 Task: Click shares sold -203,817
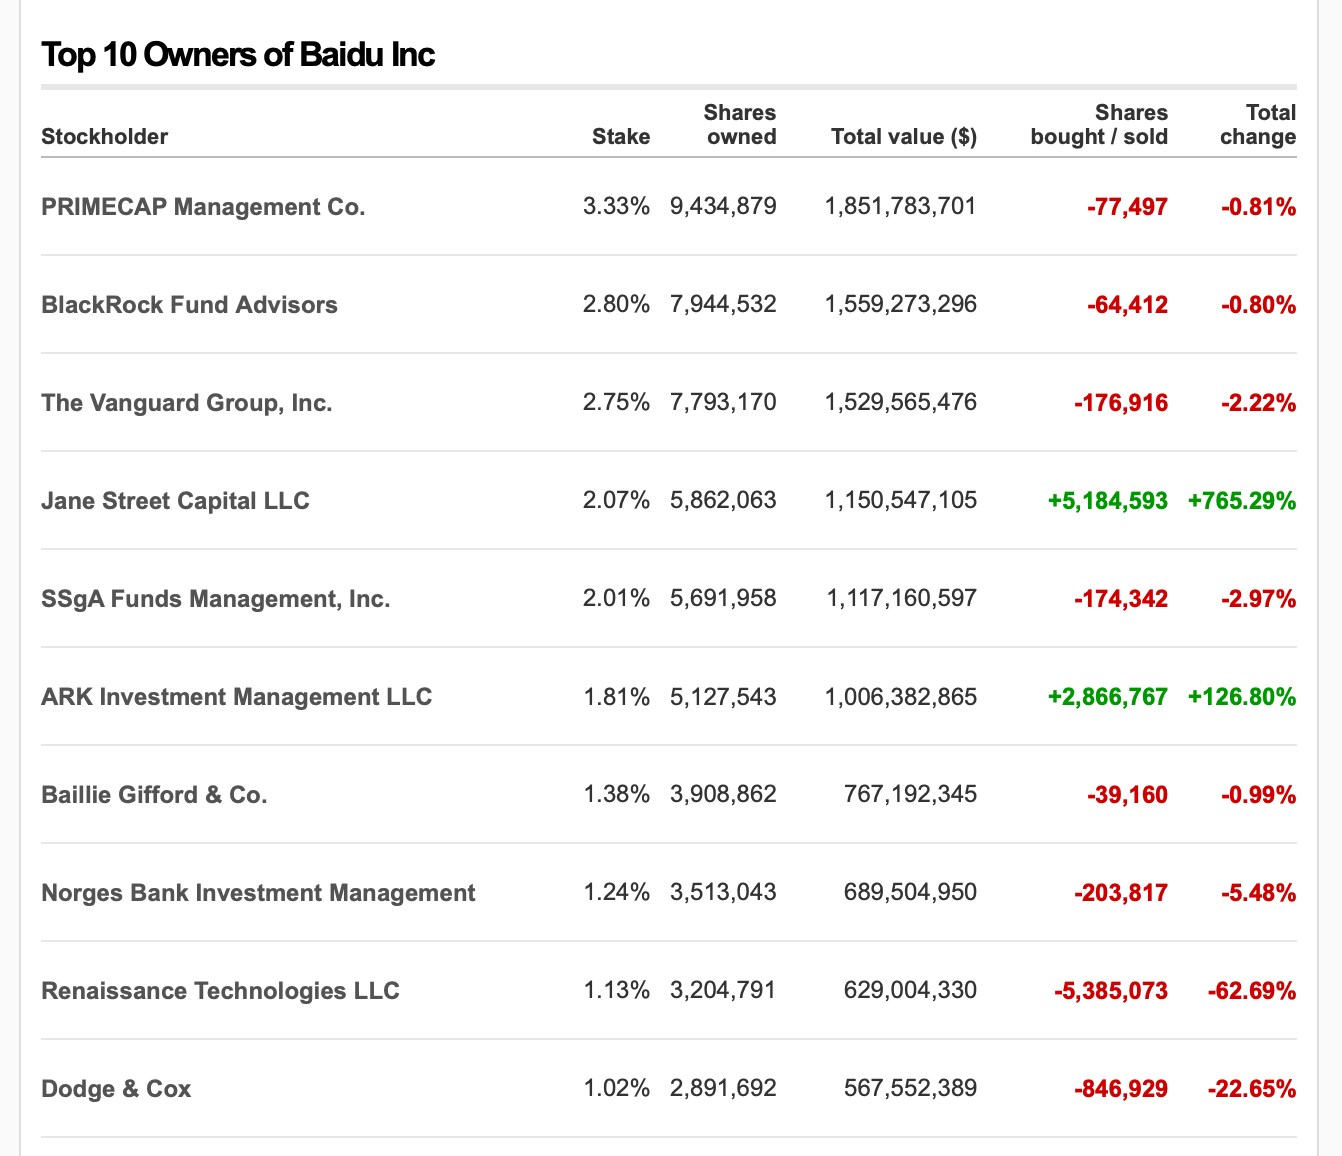point(1121,893)
